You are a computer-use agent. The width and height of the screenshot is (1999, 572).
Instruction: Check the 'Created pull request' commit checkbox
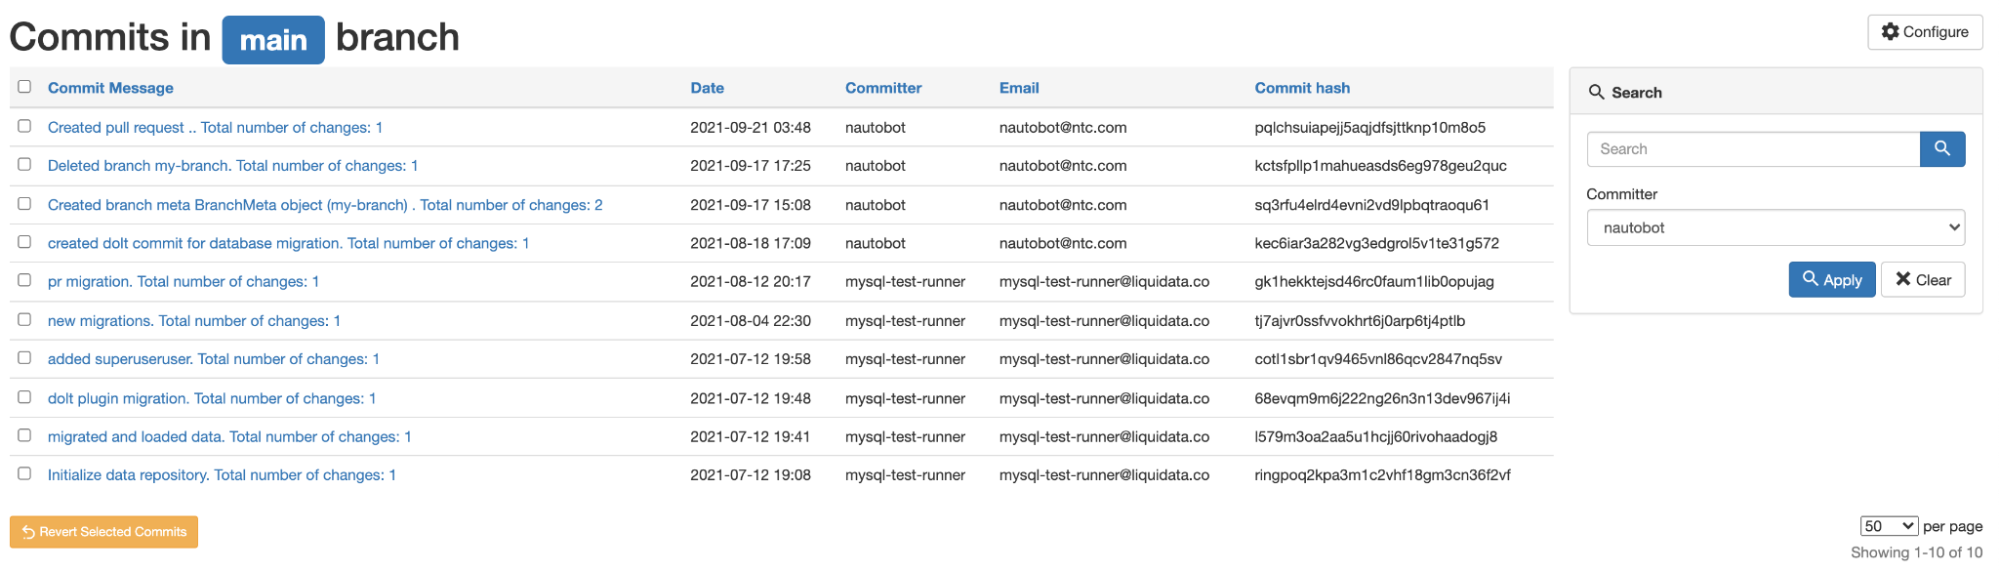25,126
